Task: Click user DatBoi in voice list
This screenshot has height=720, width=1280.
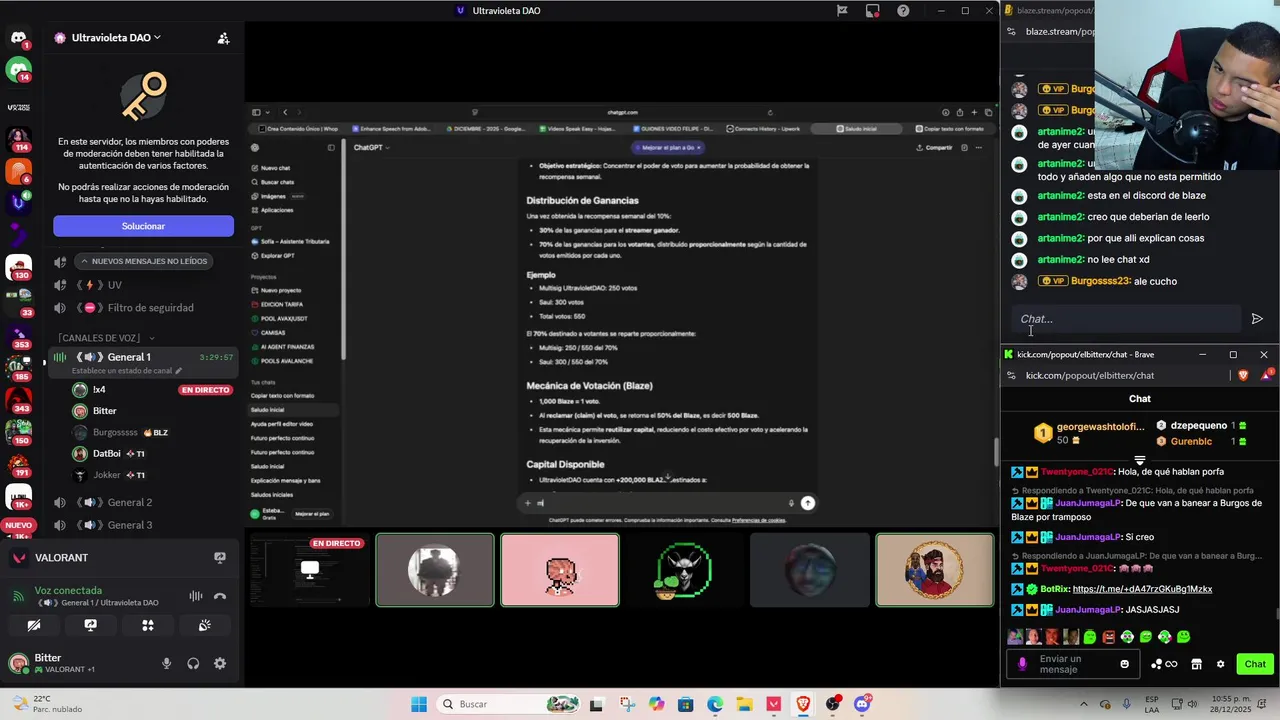Action: [x=106, y=454]
